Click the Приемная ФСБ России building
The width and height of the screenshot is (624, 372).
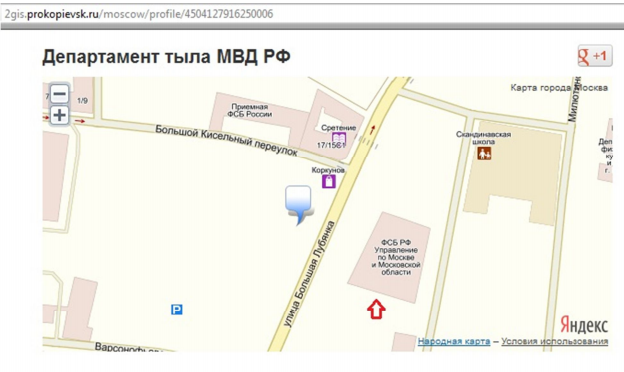click(x=250, y=111)
